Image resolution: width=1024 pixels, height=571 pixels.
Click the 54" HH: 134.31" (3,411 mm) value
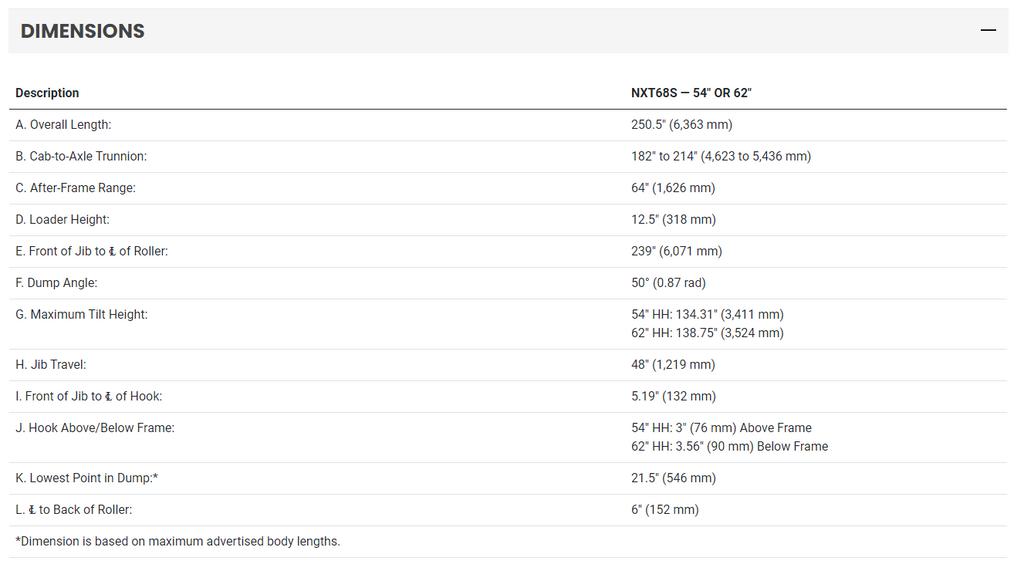coord(707,314)
